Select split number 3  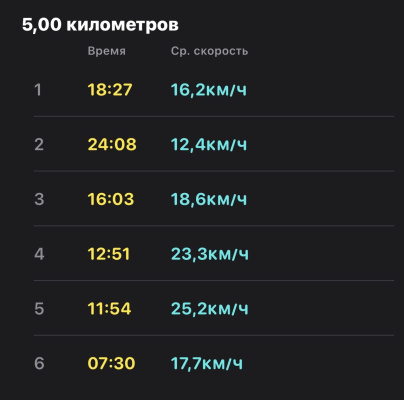[39, 199]
